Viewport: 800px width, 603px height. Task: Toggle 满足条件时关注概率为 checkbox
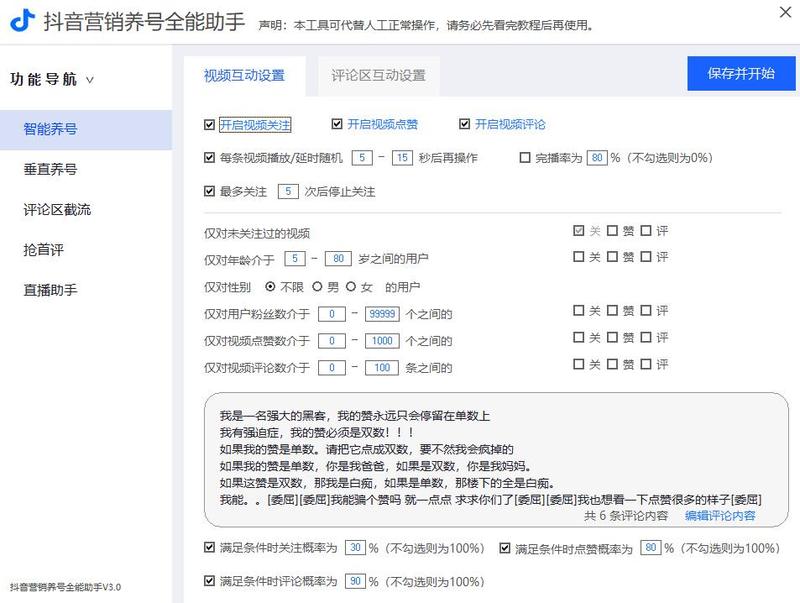[209, 548]
